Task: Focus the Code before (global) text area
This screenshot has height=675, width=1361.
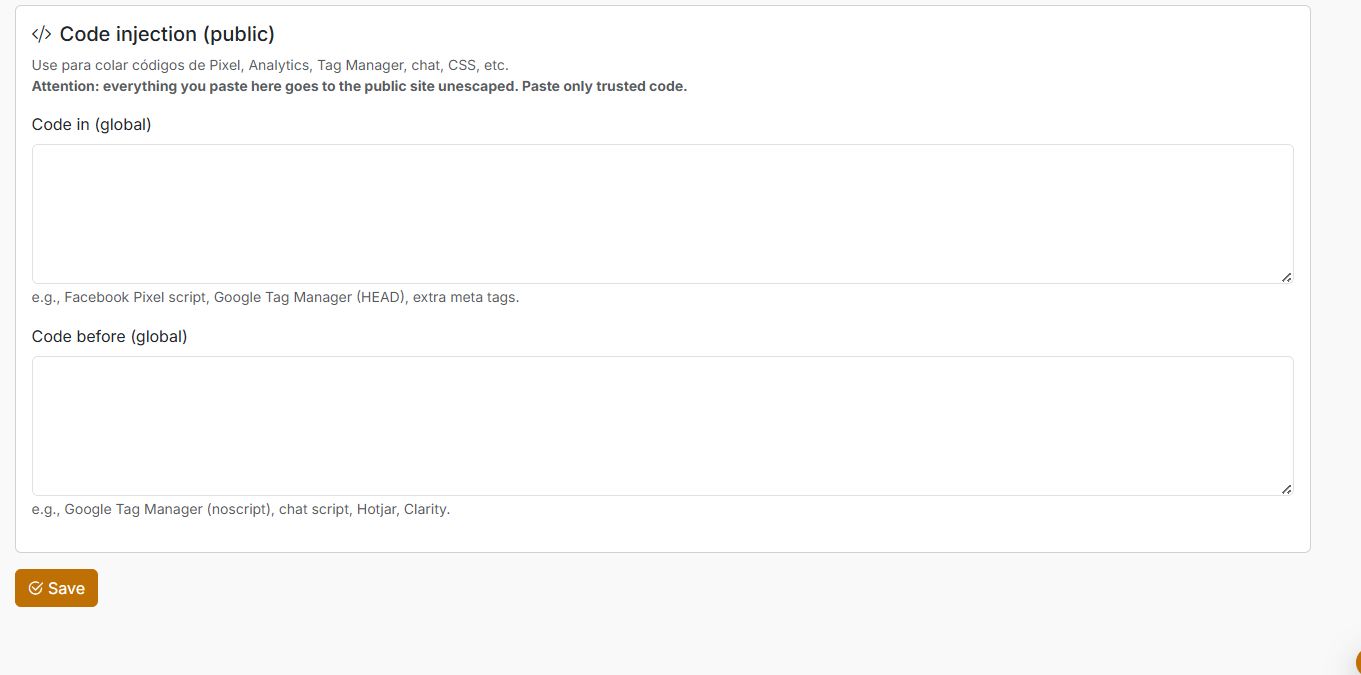Action: click(662, 425)
